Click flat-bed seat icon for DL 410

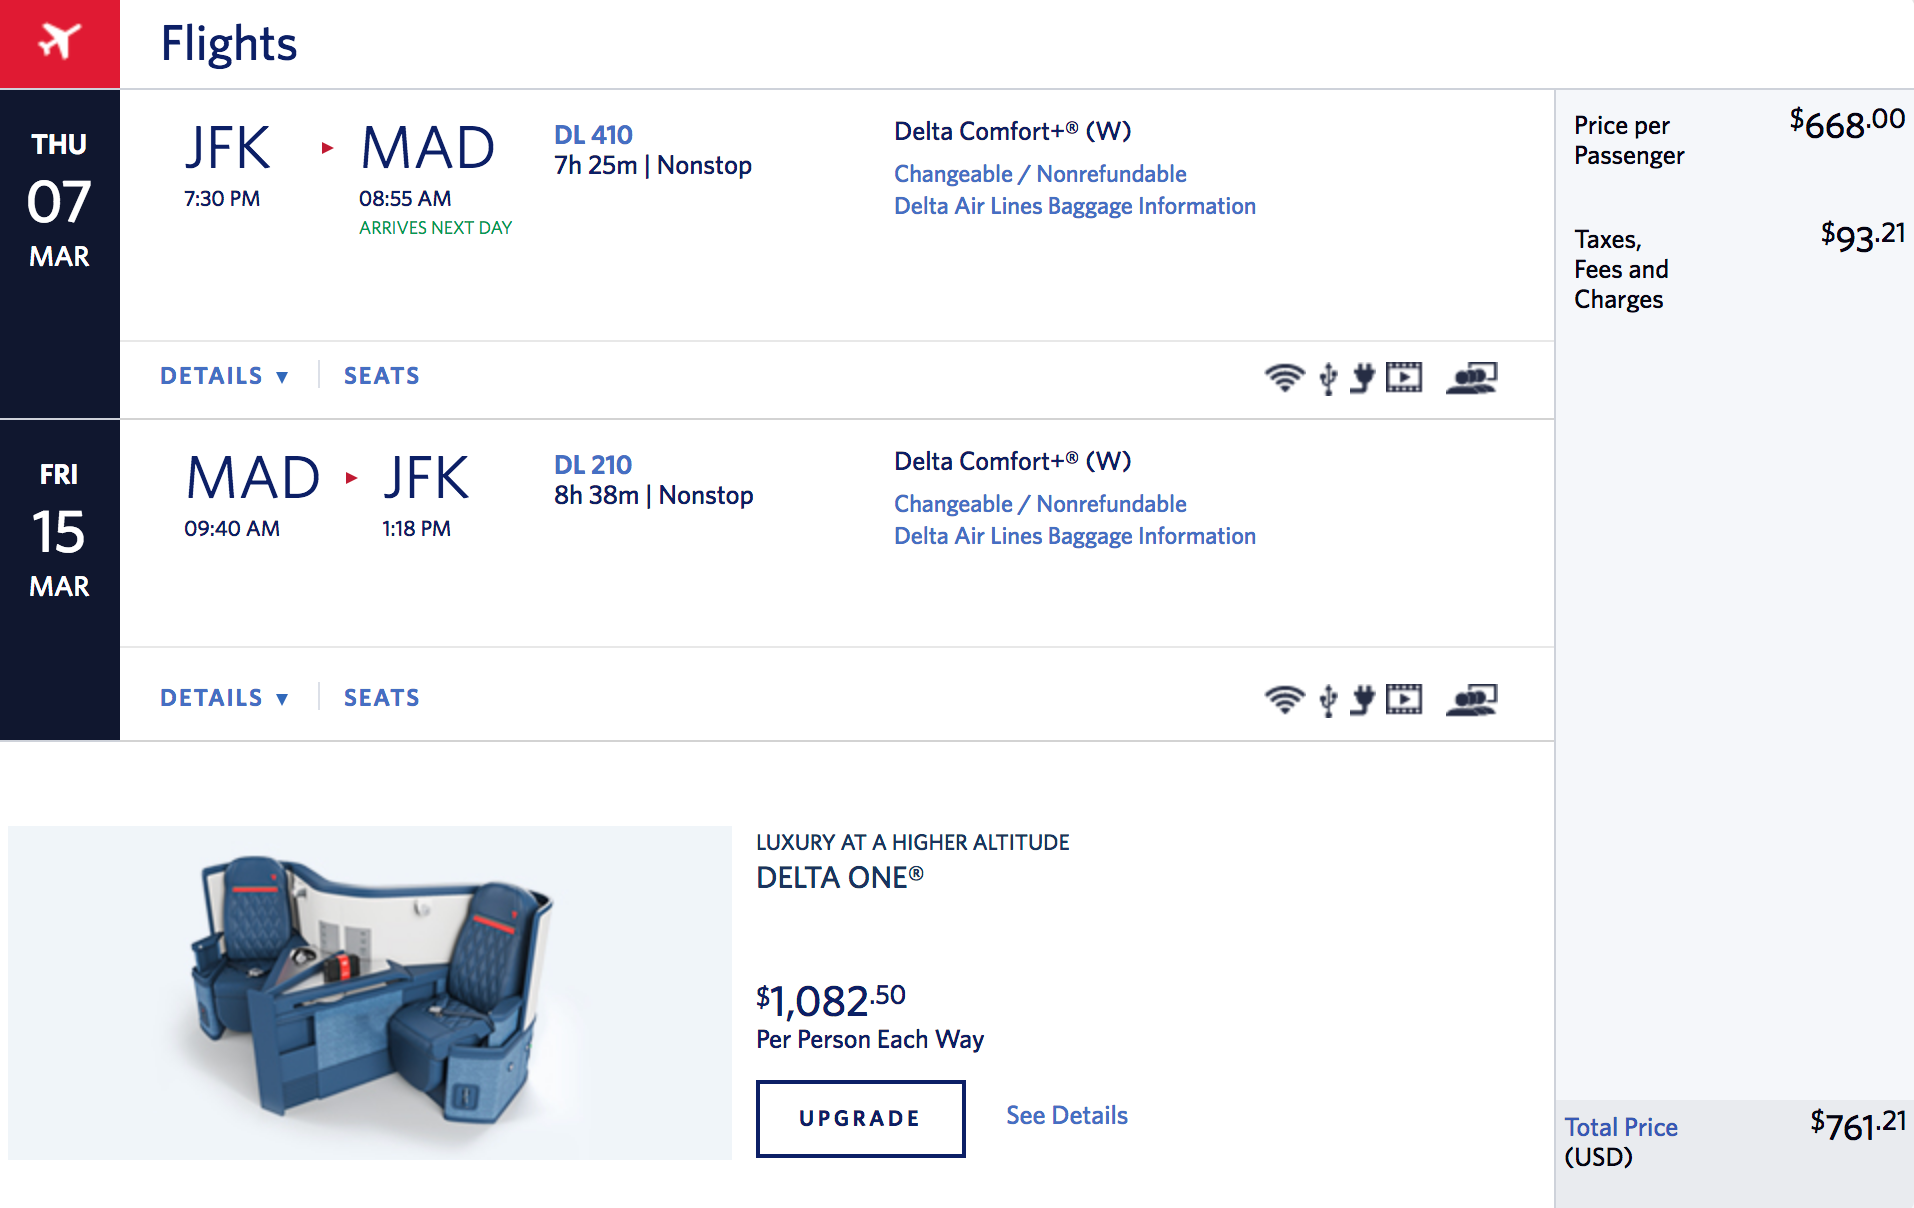pyautogui.click(x=1471, y=378)
